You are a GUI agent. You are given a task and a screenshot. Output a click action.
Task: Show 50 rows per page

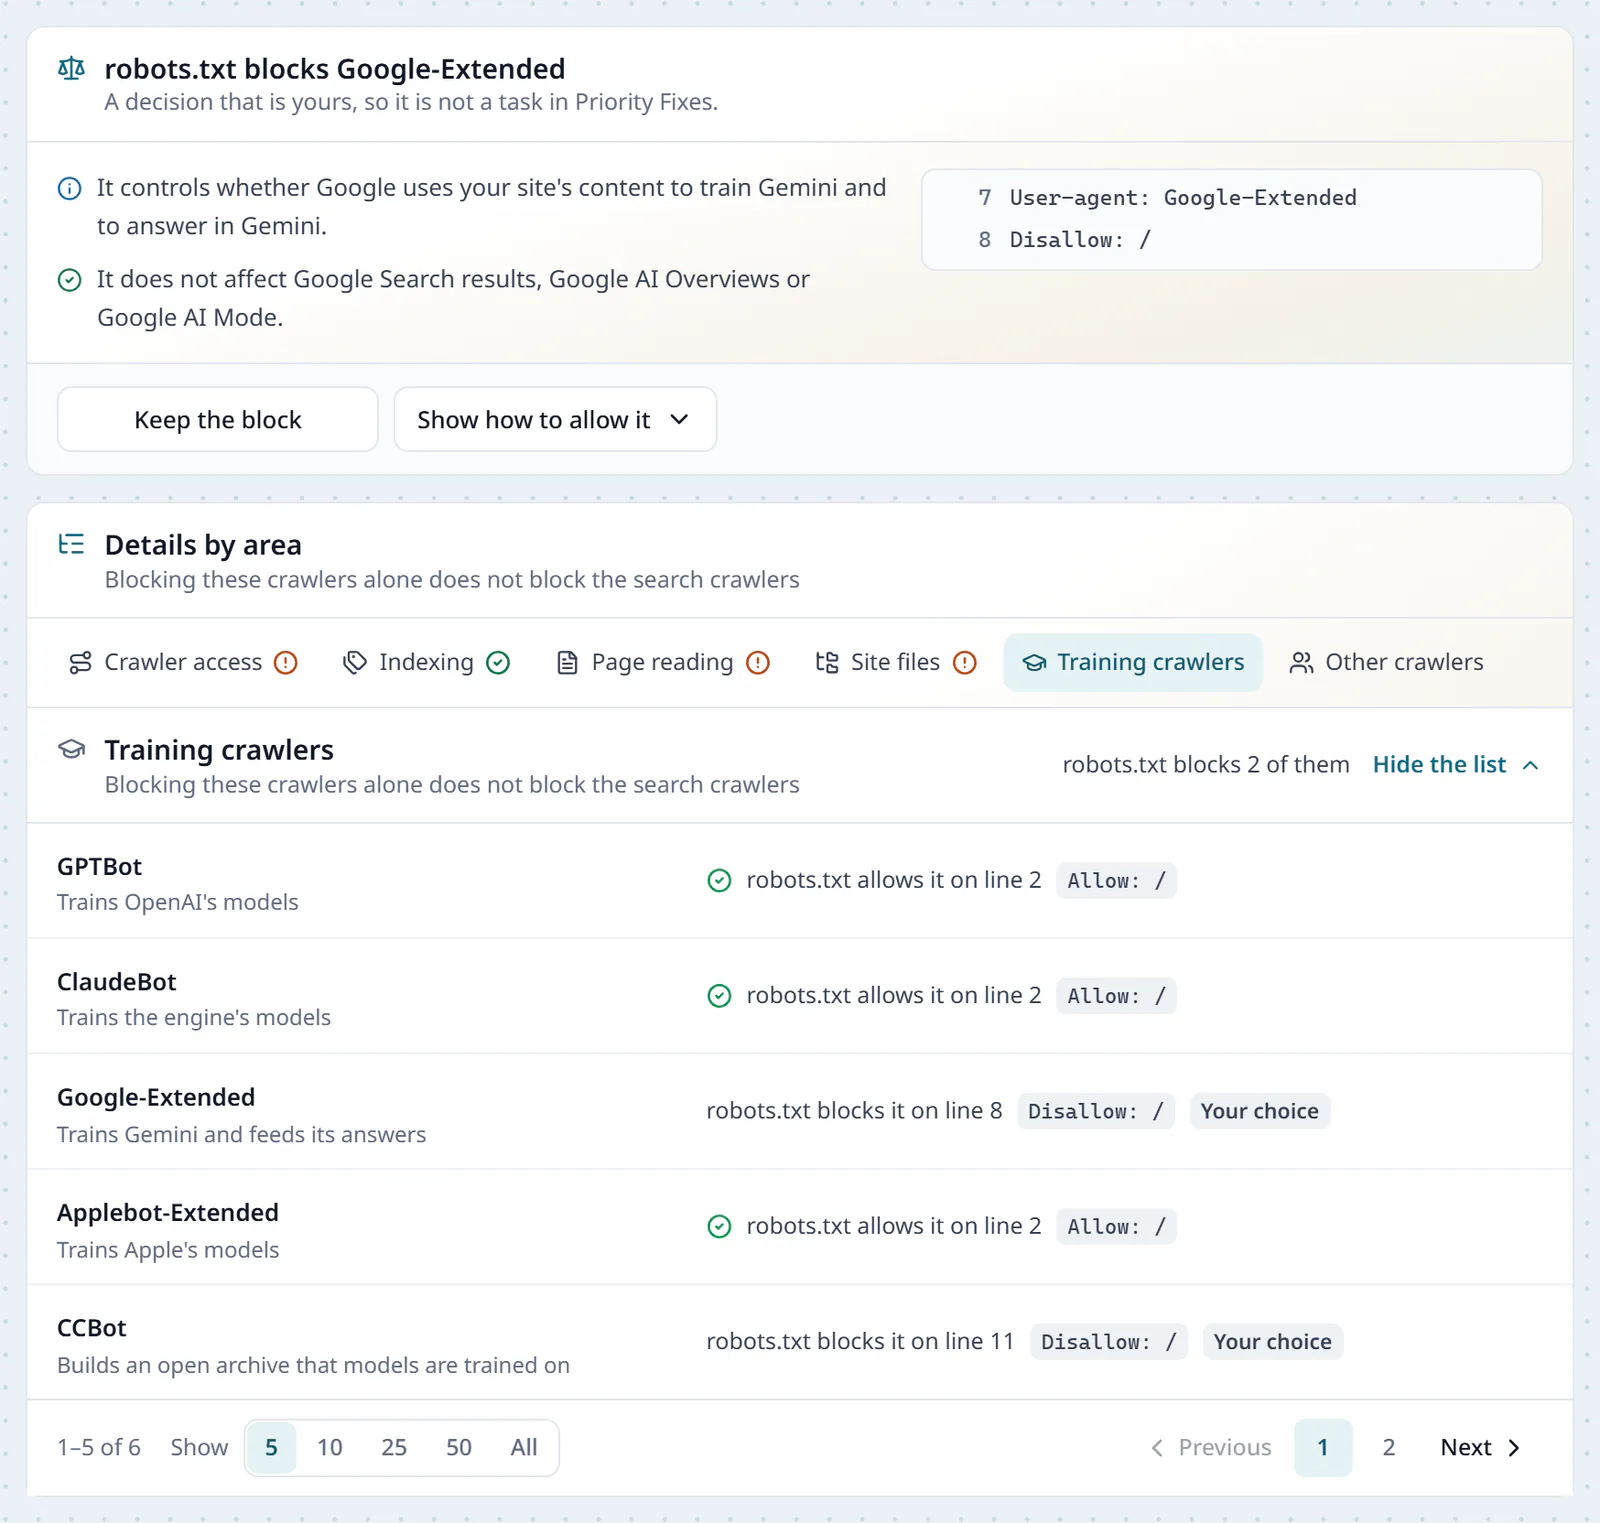pos(459,1448)
